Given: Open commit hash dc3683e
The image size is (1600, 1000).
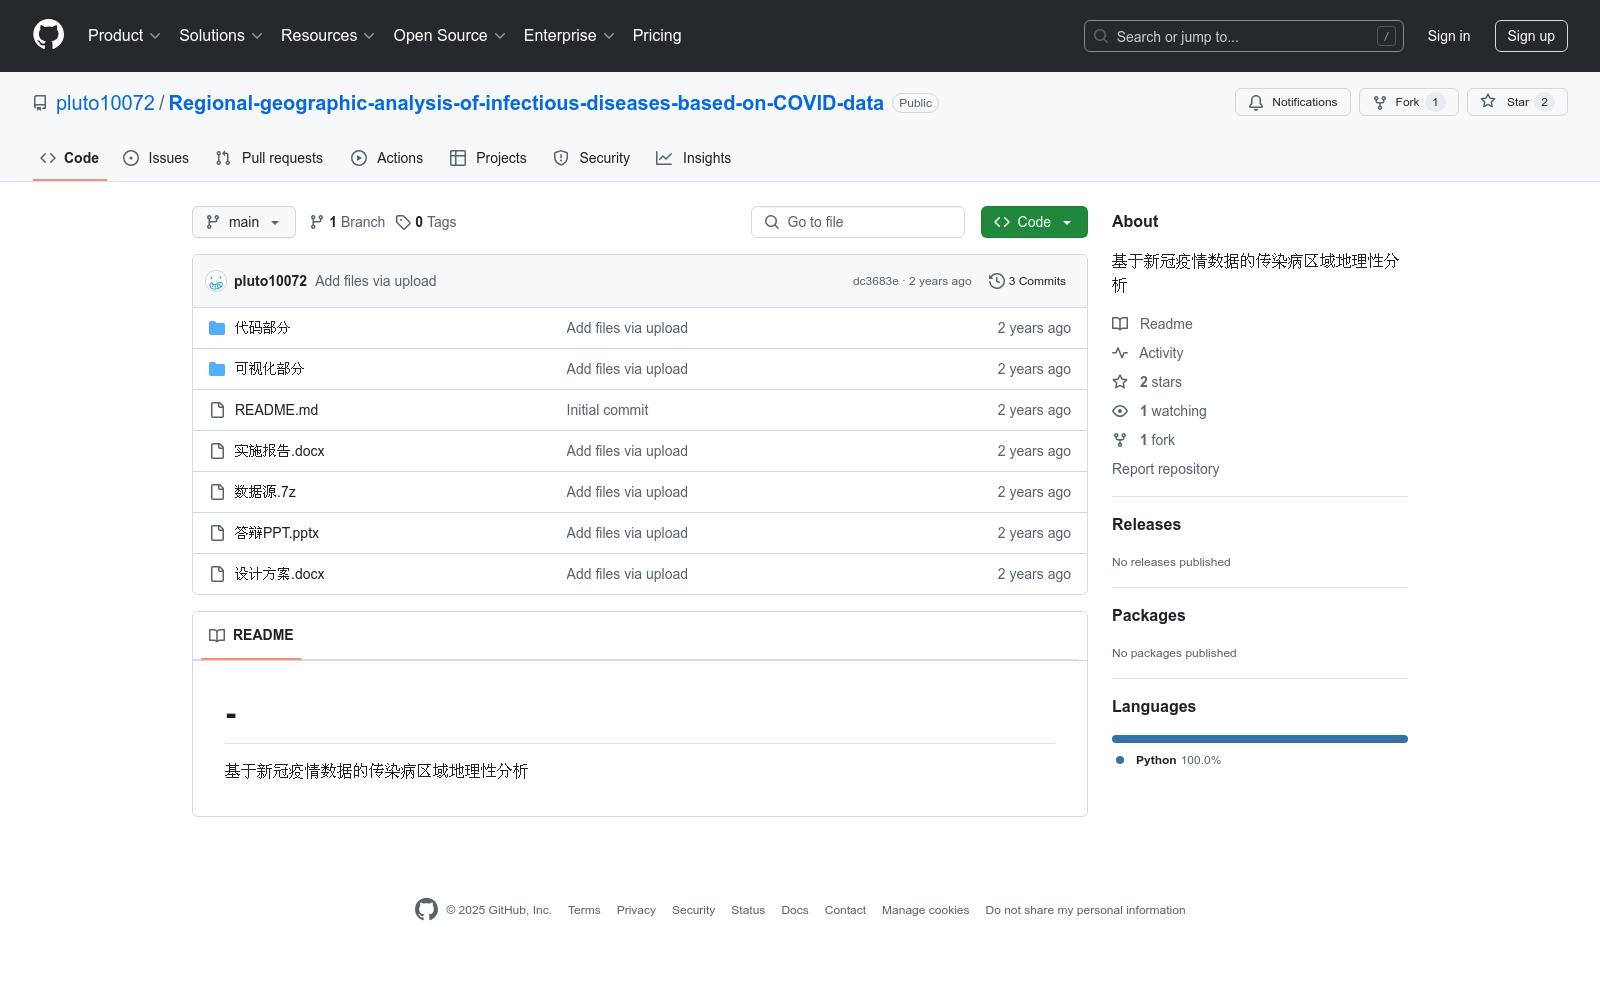Looking at the screenshot, I should (x=876, y=281).
